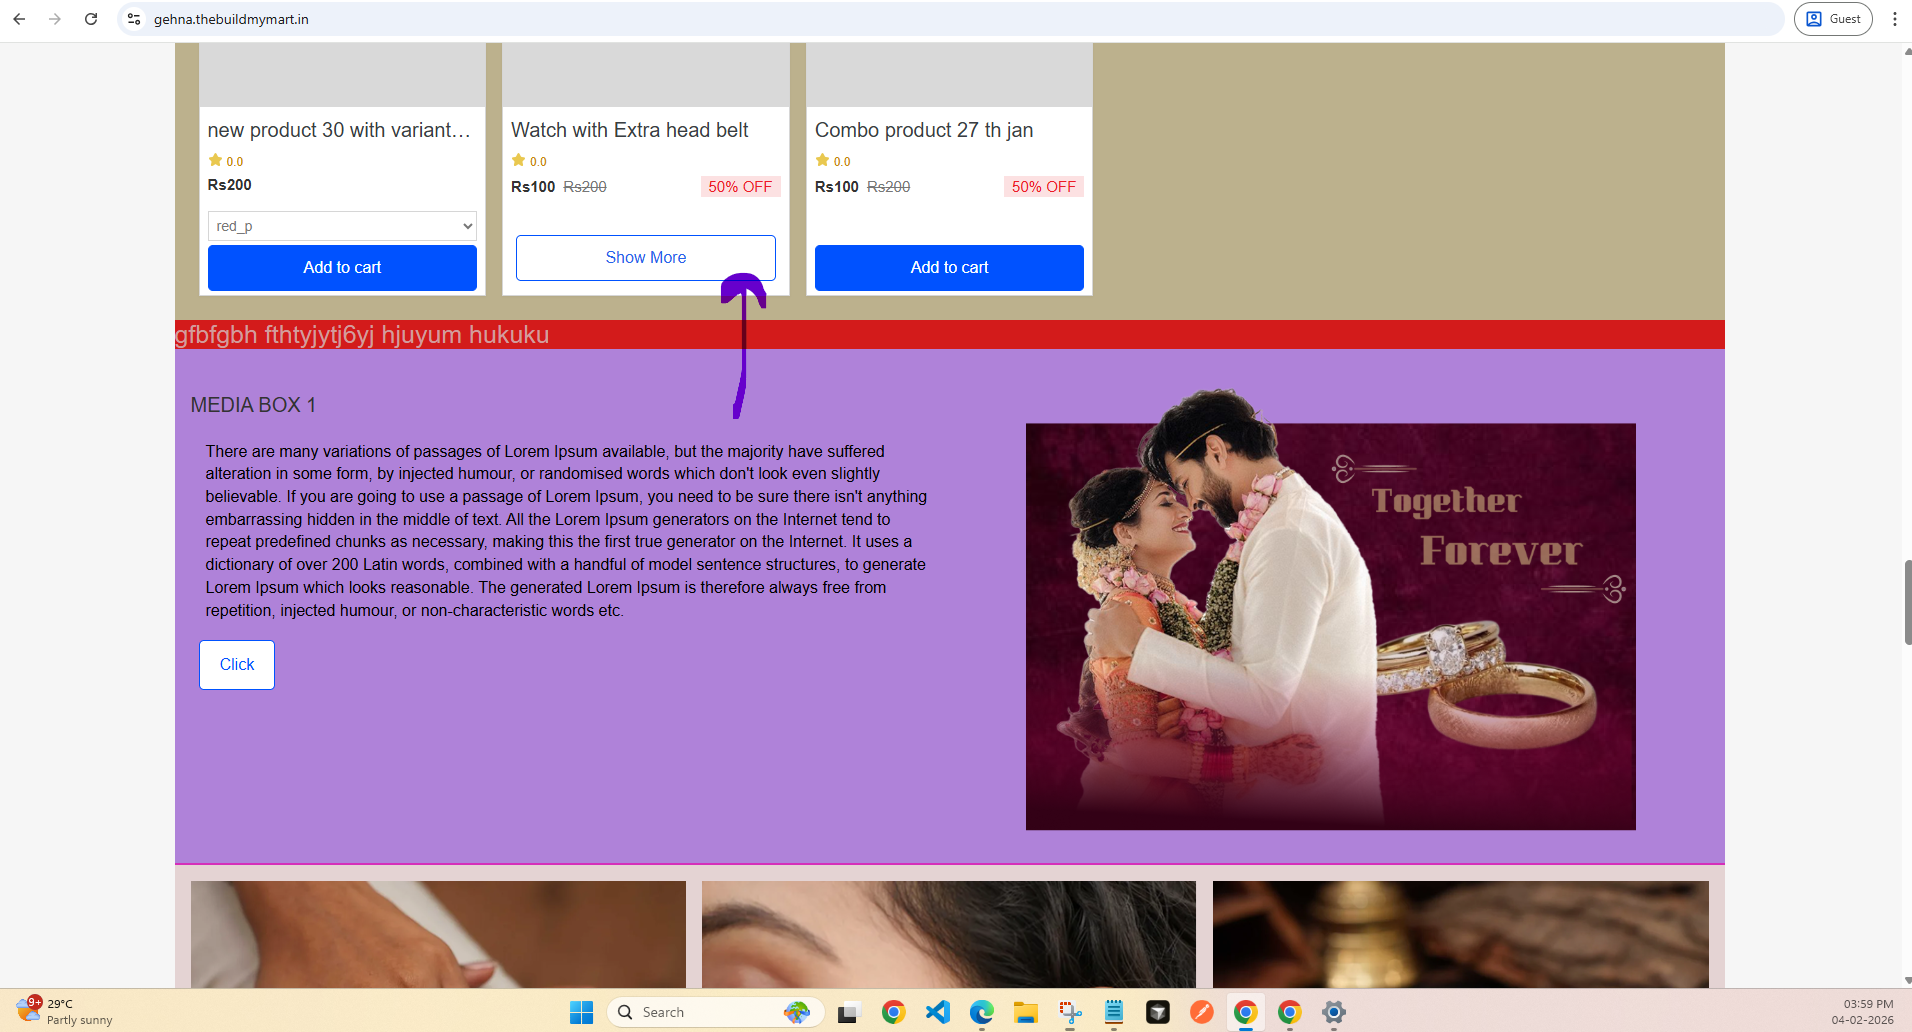Click the 'MEDIA BOX 1' heading
Viewport: 1912px width, 1032px height.
coord(253,405)
